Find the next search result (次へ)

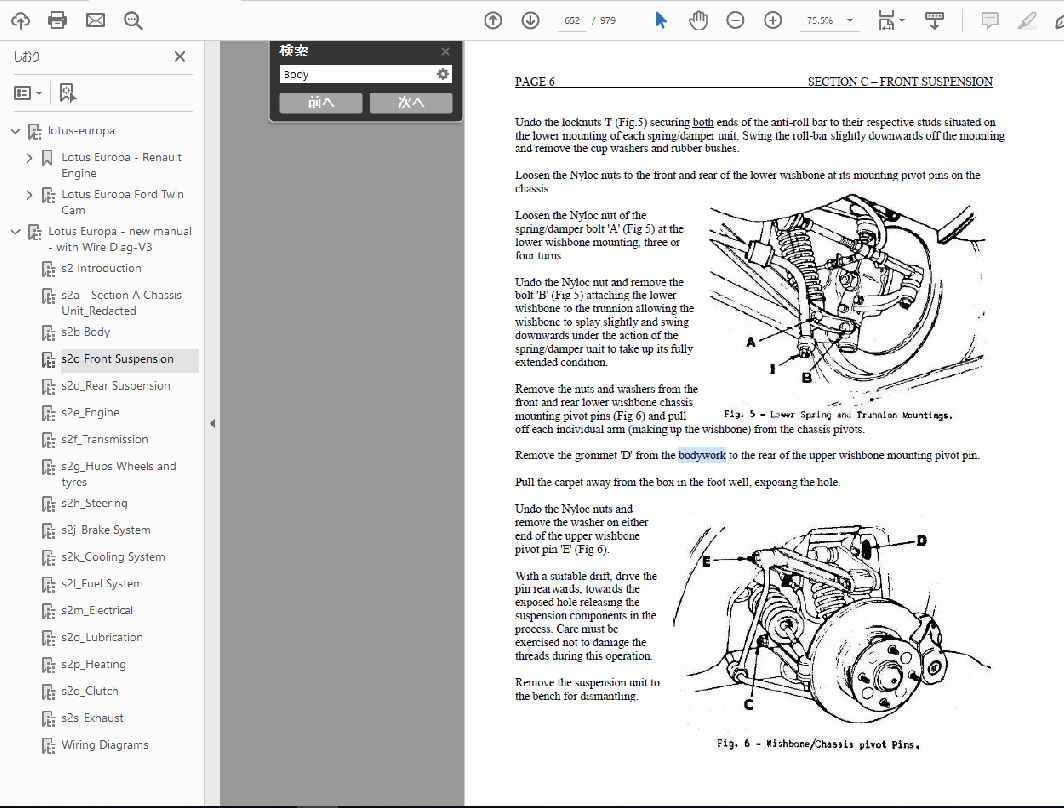411,102
